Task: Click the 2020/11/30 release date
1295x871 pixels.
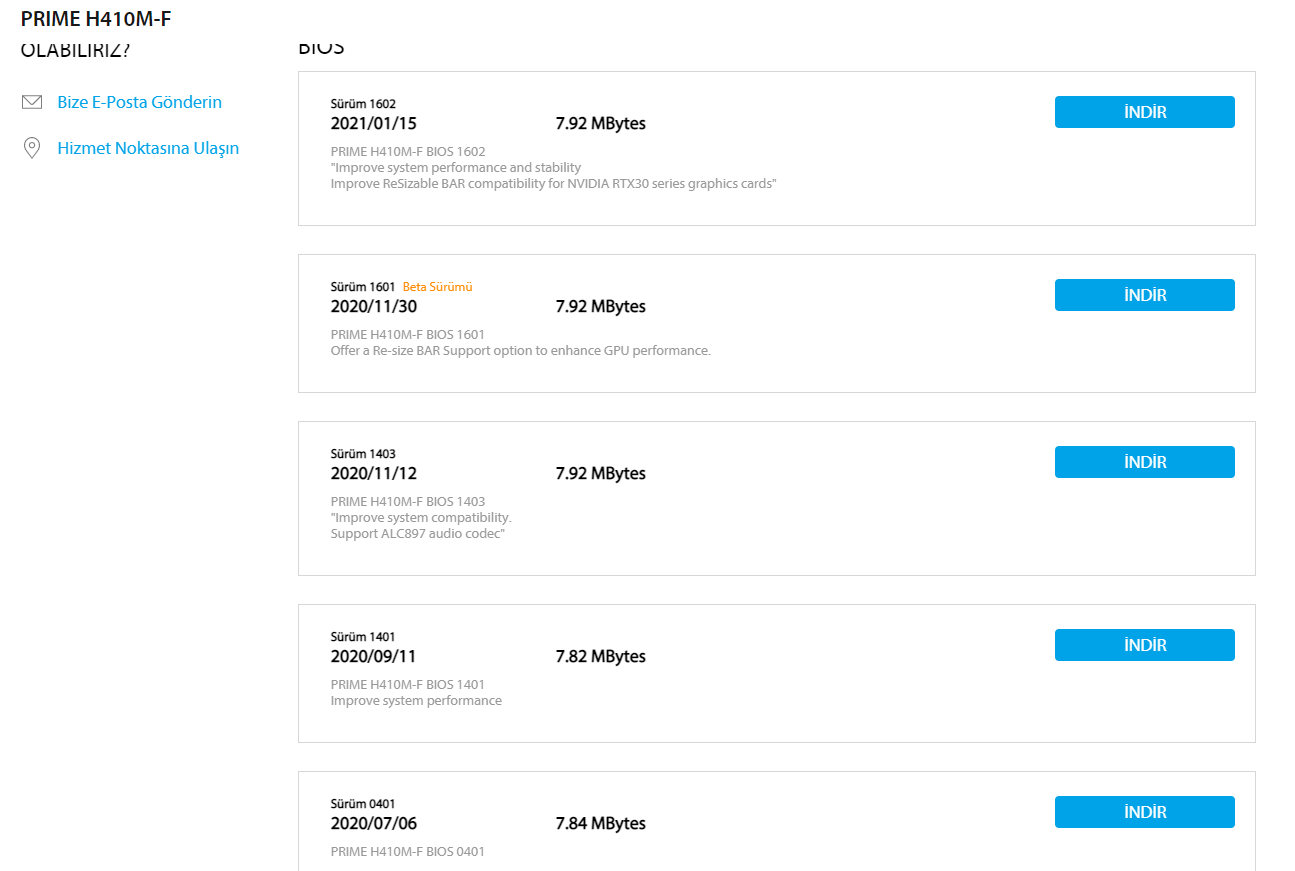Action: tap(373, 306)
